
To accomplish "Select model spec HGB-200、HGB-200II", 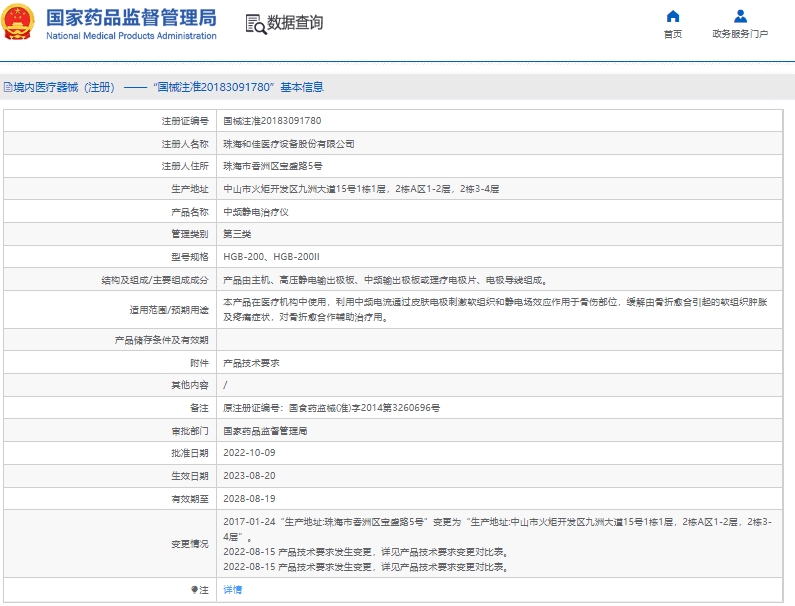I will pos(271,257).
